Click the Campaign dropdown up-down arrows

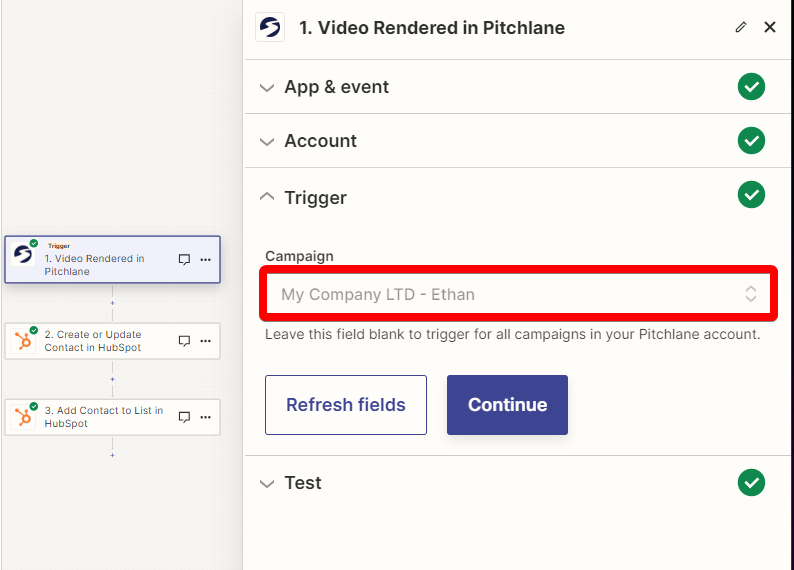pos(750,294)
